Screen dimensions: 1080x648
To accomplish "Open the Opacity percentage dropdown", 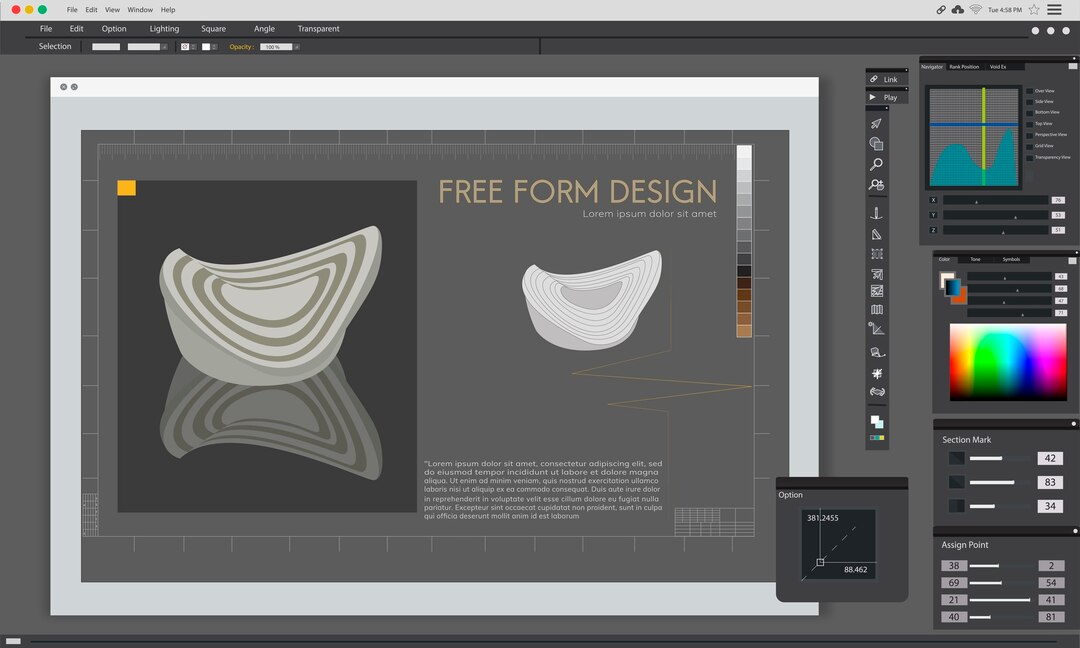I will (x=296, y=47).
